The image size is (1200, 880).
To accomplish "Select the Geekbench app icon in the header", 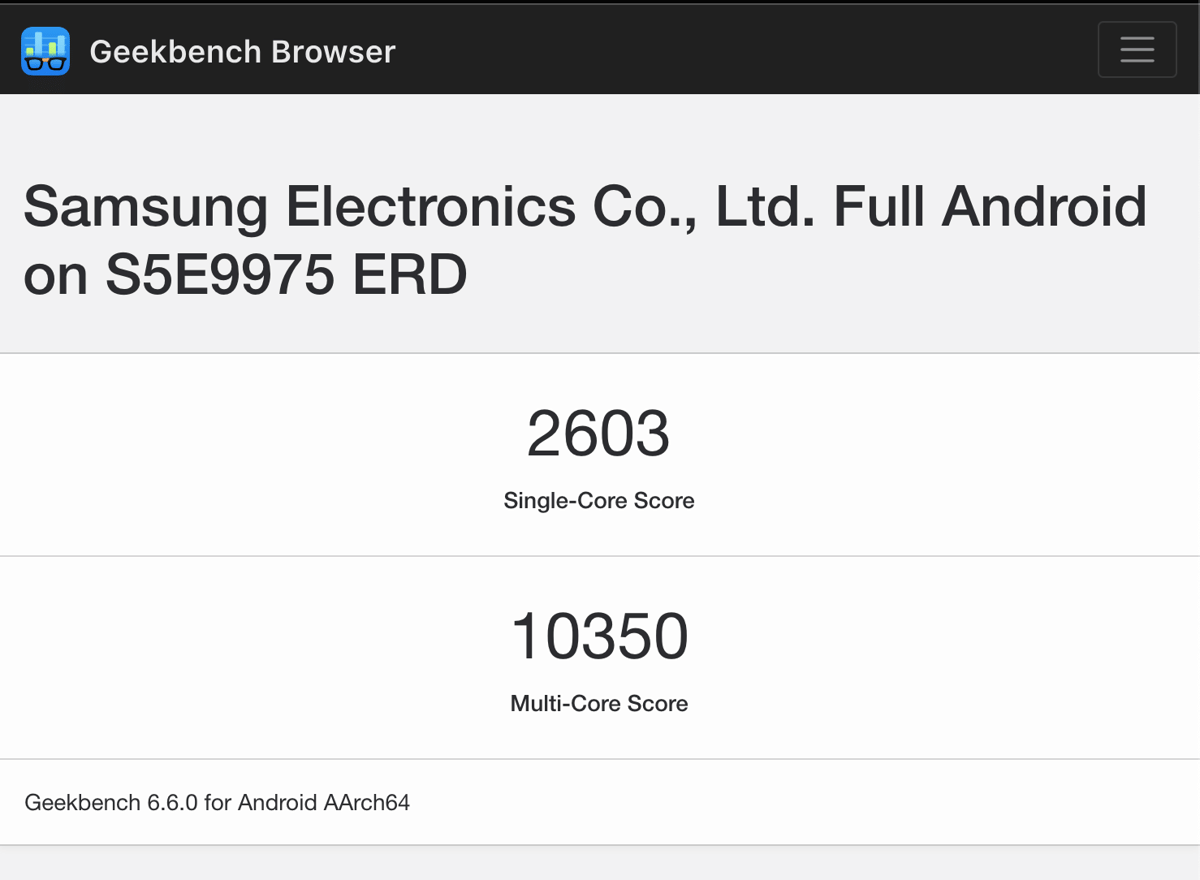I will click(45, 50).
